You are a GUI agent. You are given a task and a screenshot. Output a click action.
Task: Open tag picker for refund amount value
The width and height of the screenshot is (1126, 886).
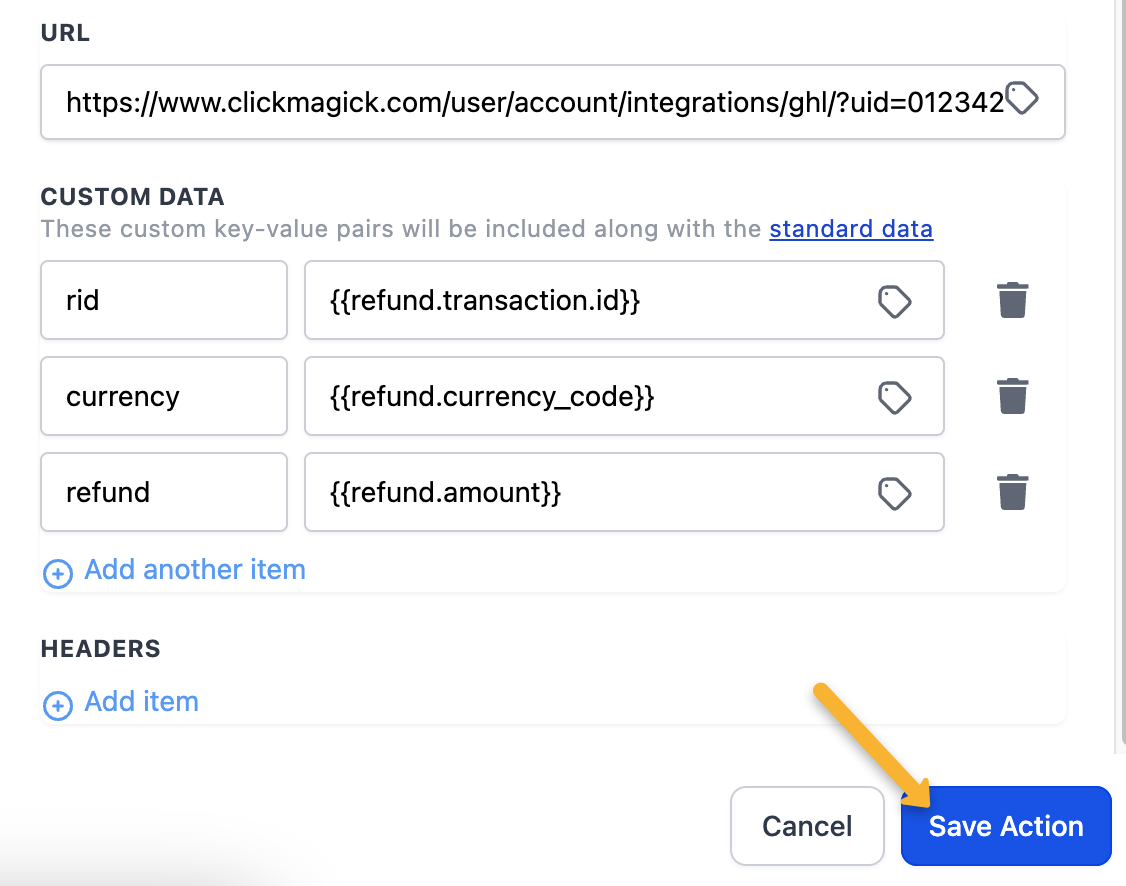click(894, 493)
